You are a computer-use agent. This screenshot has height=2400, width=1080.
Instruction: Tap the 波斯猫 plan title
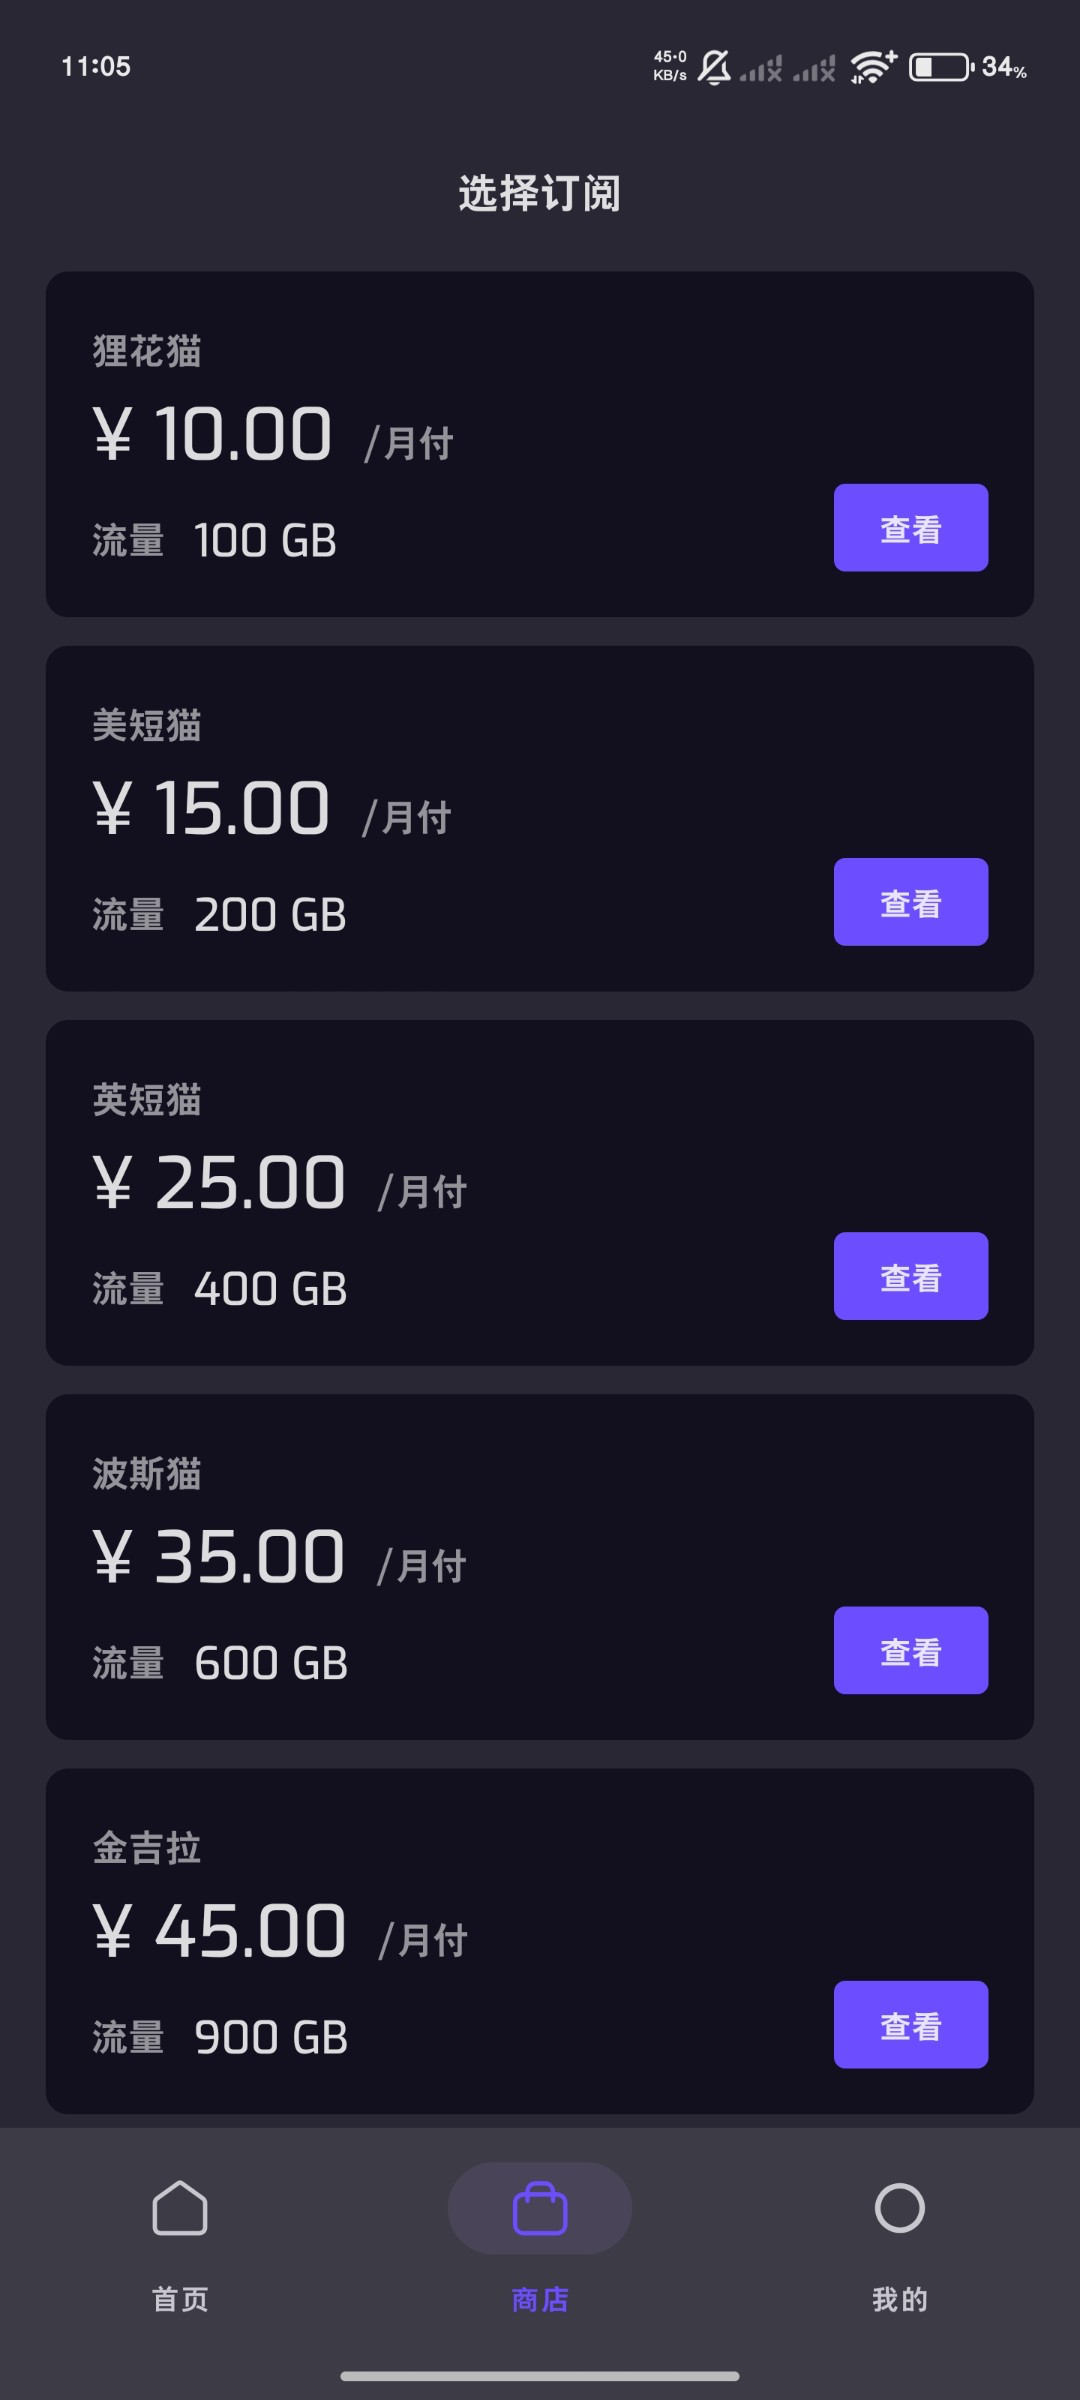147,1474
